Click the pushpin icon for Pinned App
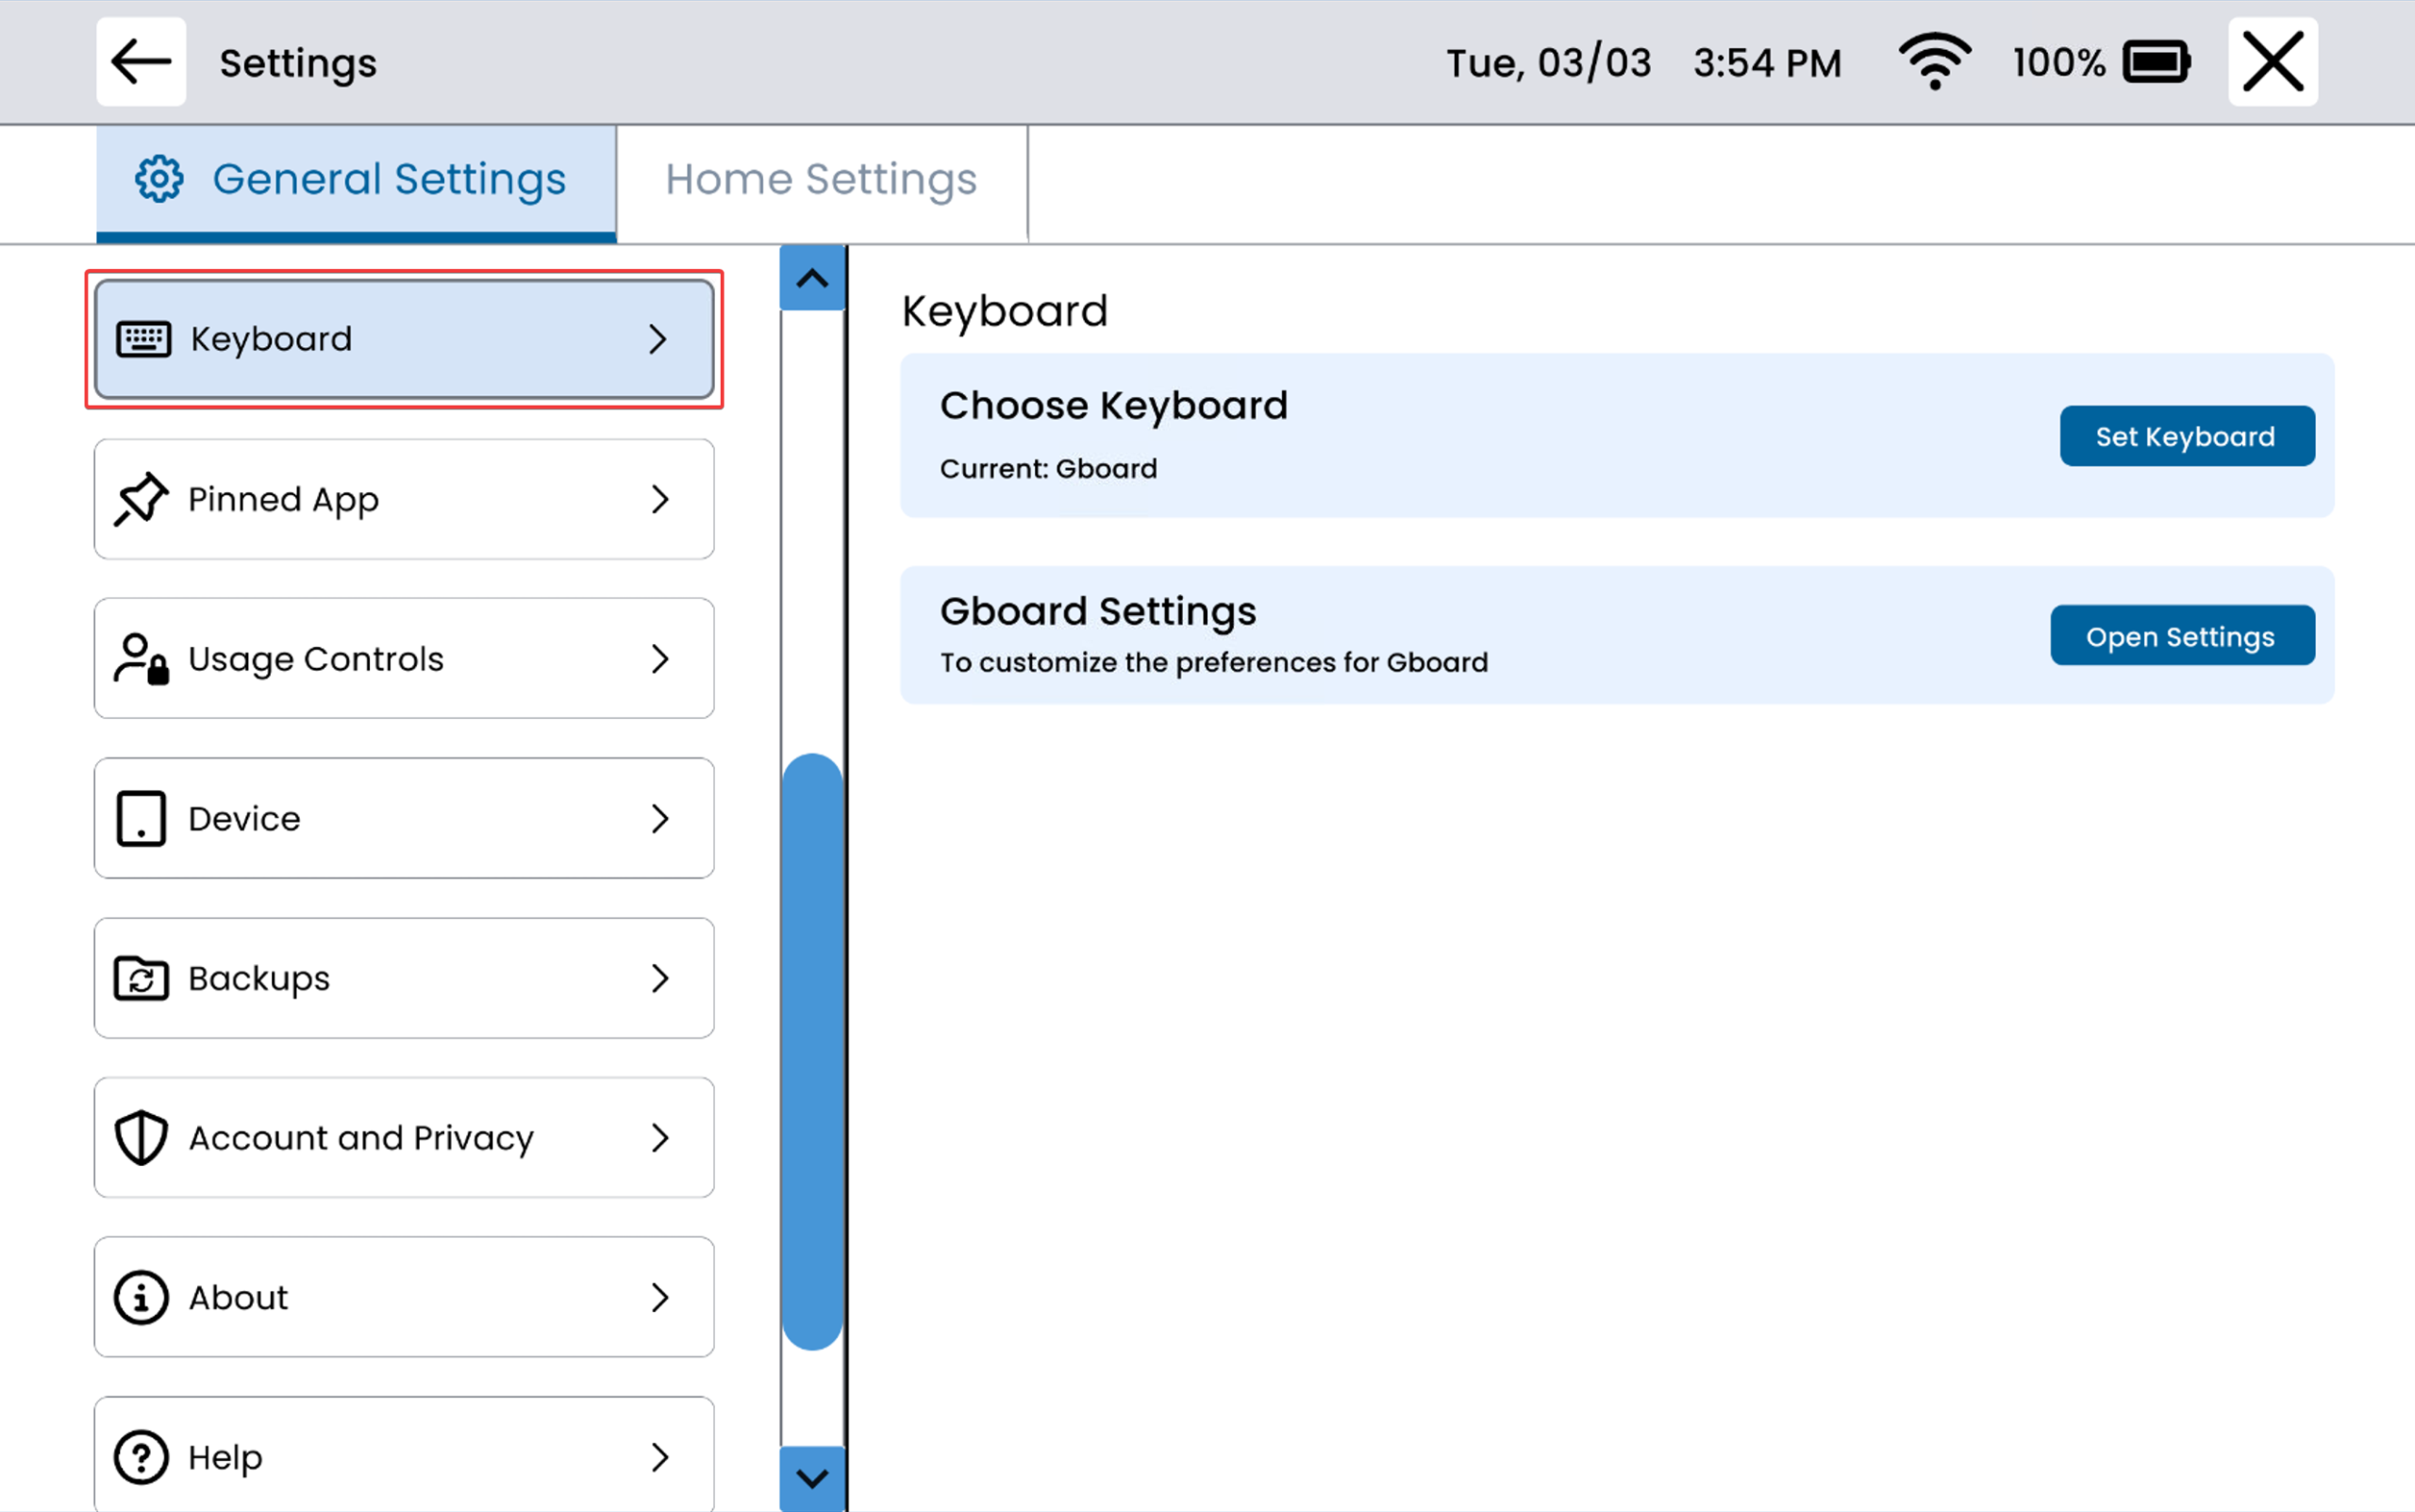The width and height of the screenshot is (2415, 1512). [x=140, y=498]
